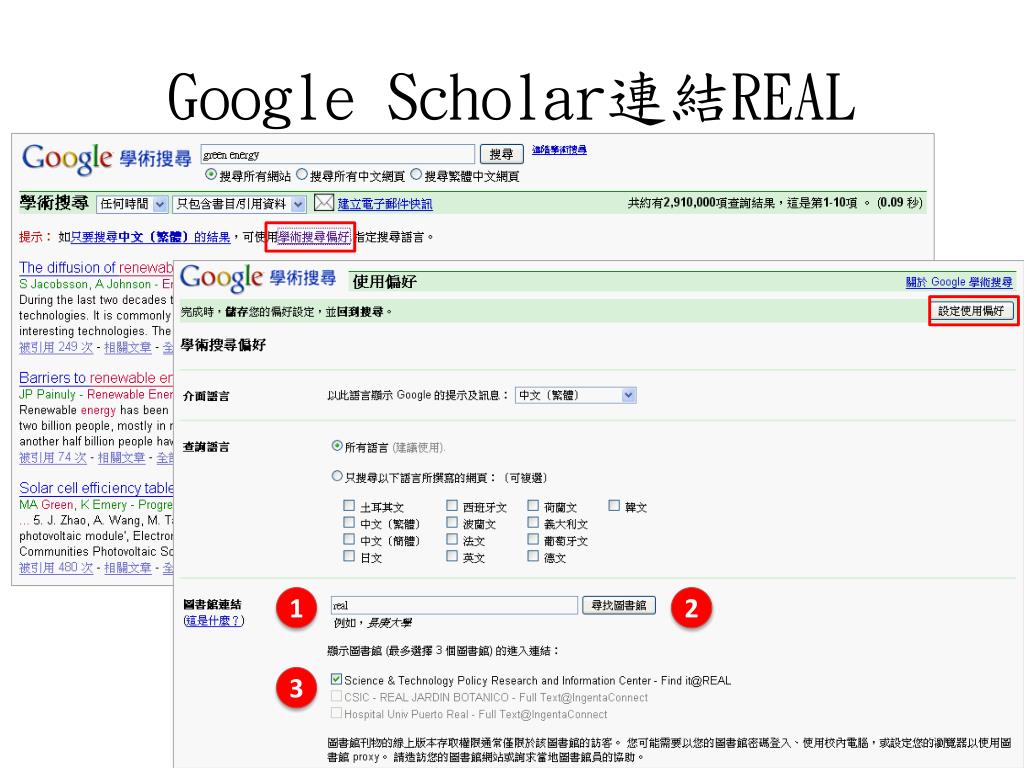Open result 'Barriers to renewable en...'
Screen dimensions: 1024x768
[96, 378]
